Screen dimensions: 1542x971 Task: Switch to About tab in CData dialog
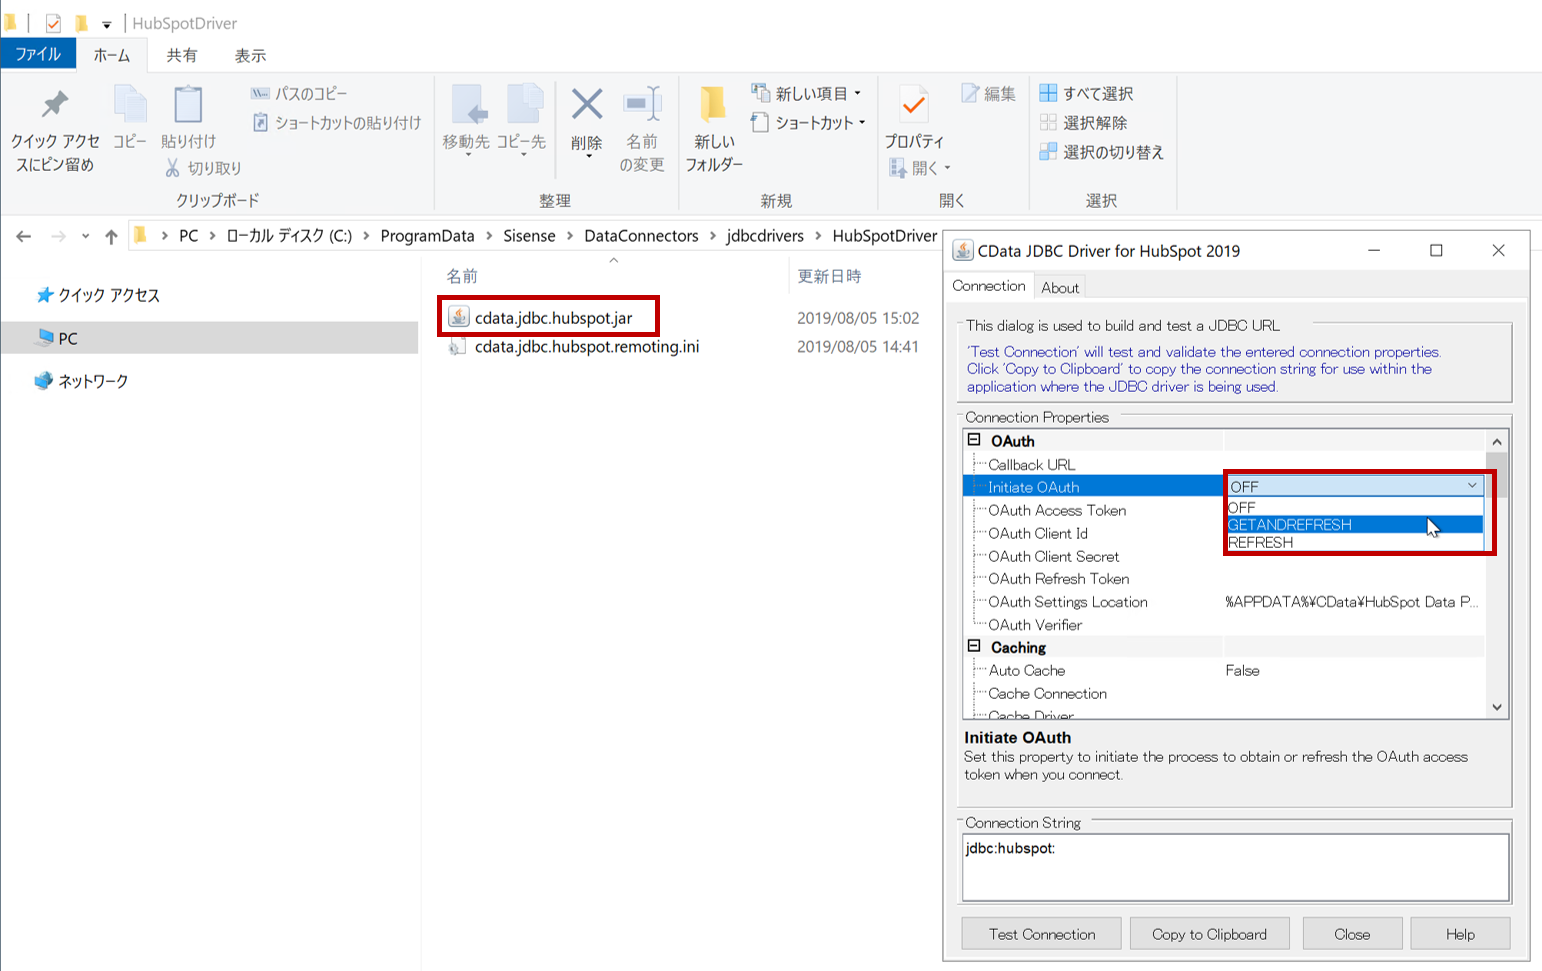click(1060, 288)
